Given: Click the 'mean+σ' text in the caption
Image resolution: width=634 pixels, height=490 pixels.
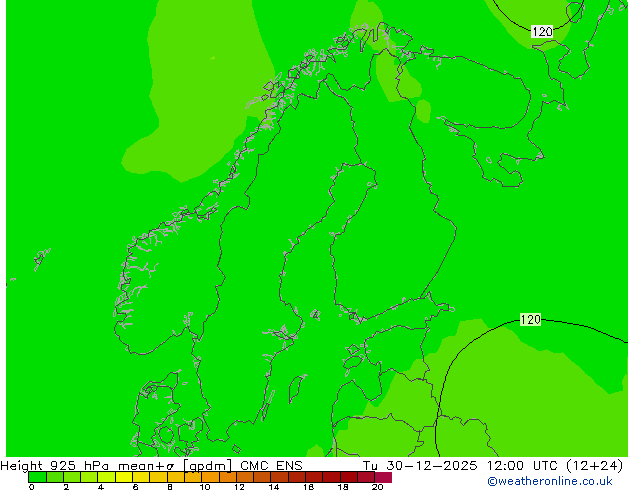Looking at the screenshot, I should click(146, 466).
